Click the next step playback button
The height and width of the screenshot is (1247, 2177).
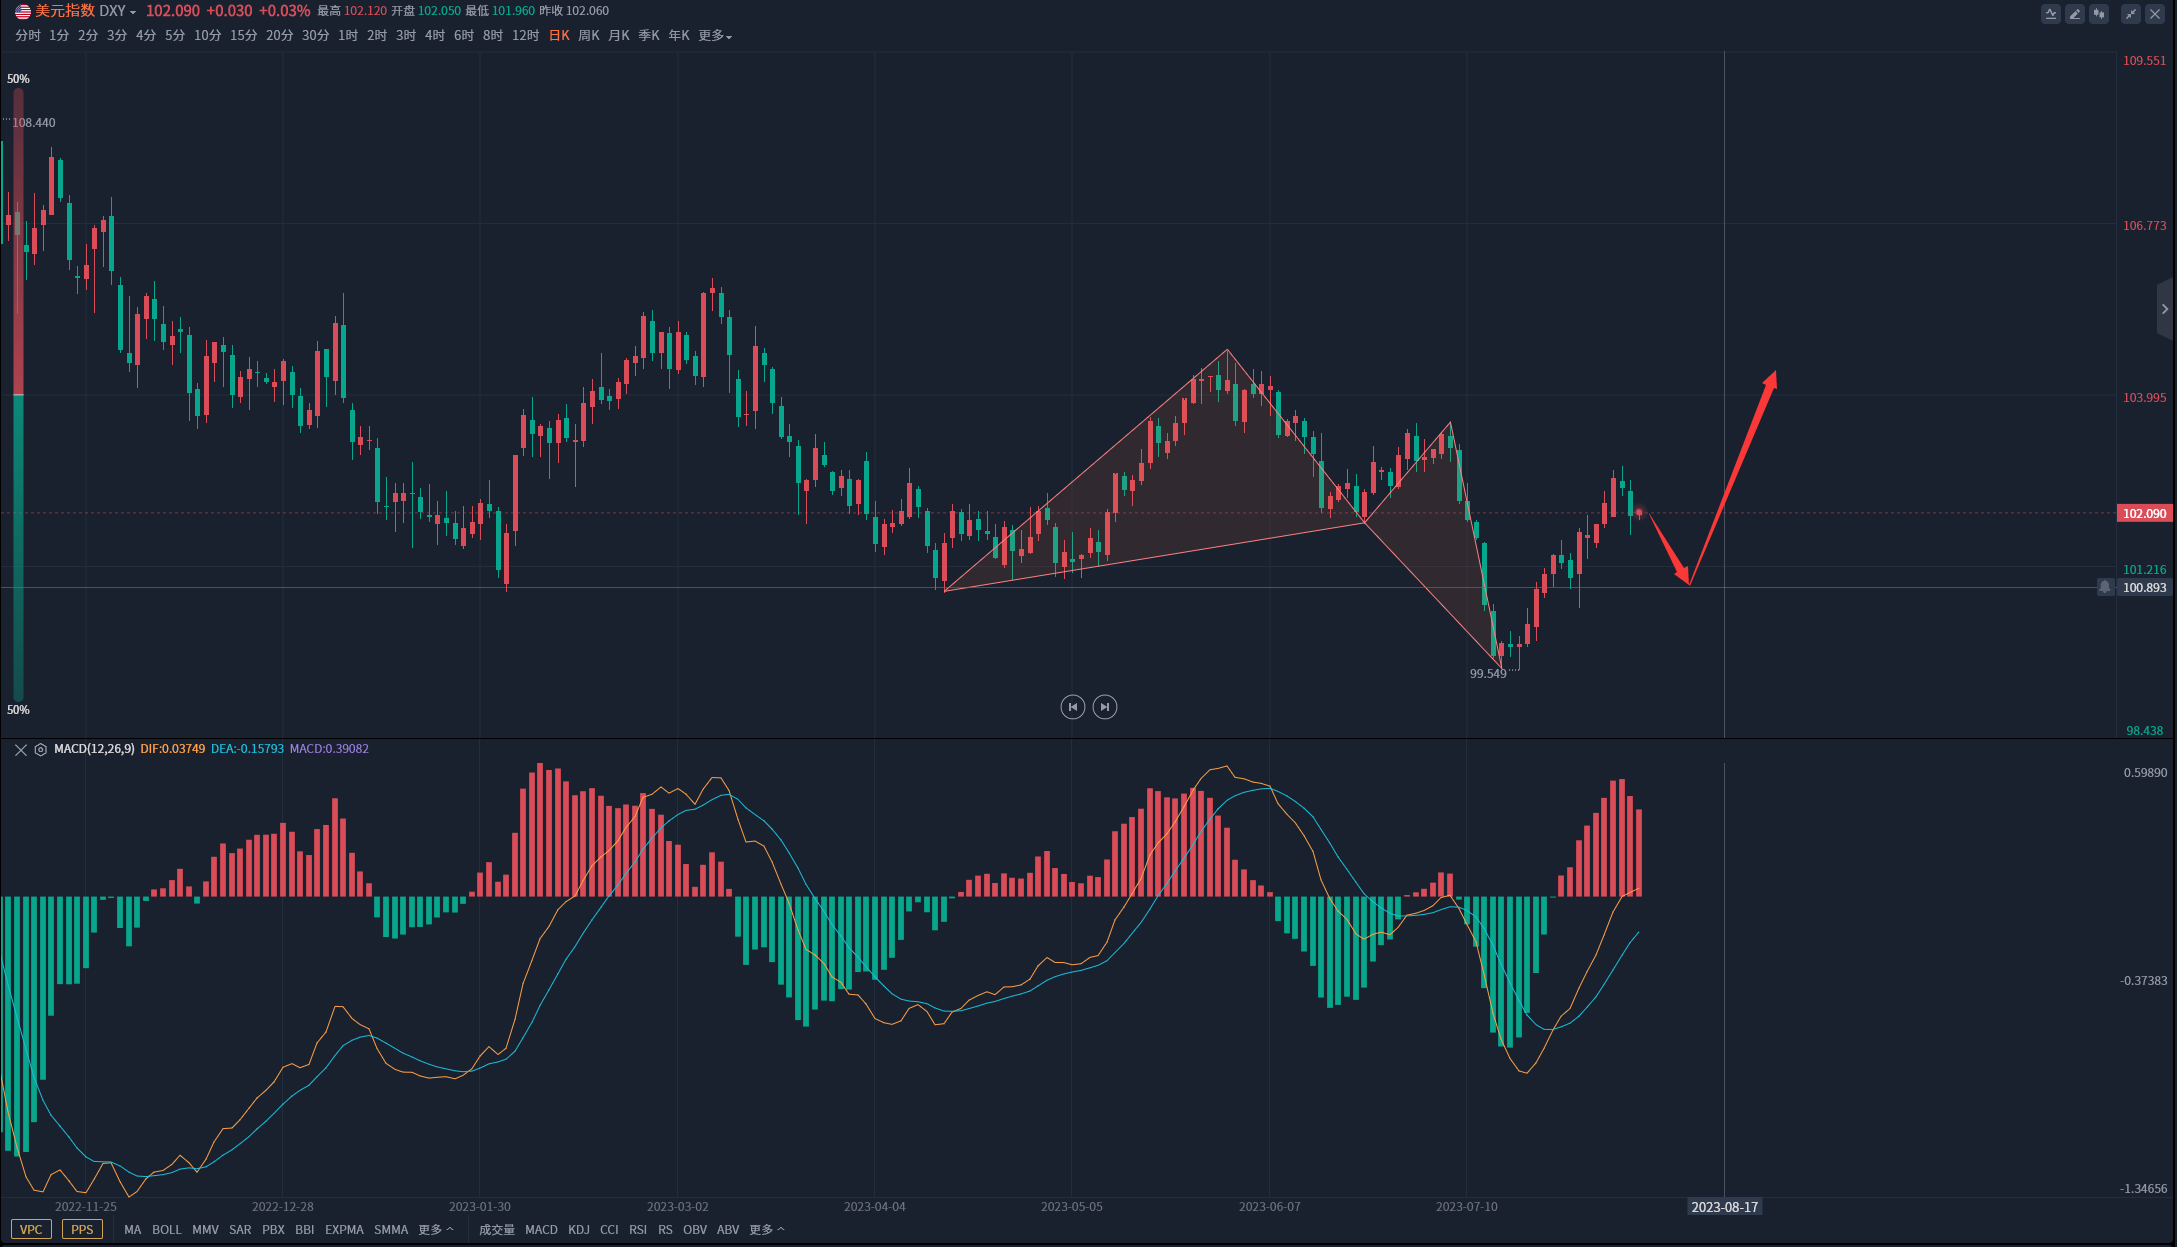point(1105,707)
